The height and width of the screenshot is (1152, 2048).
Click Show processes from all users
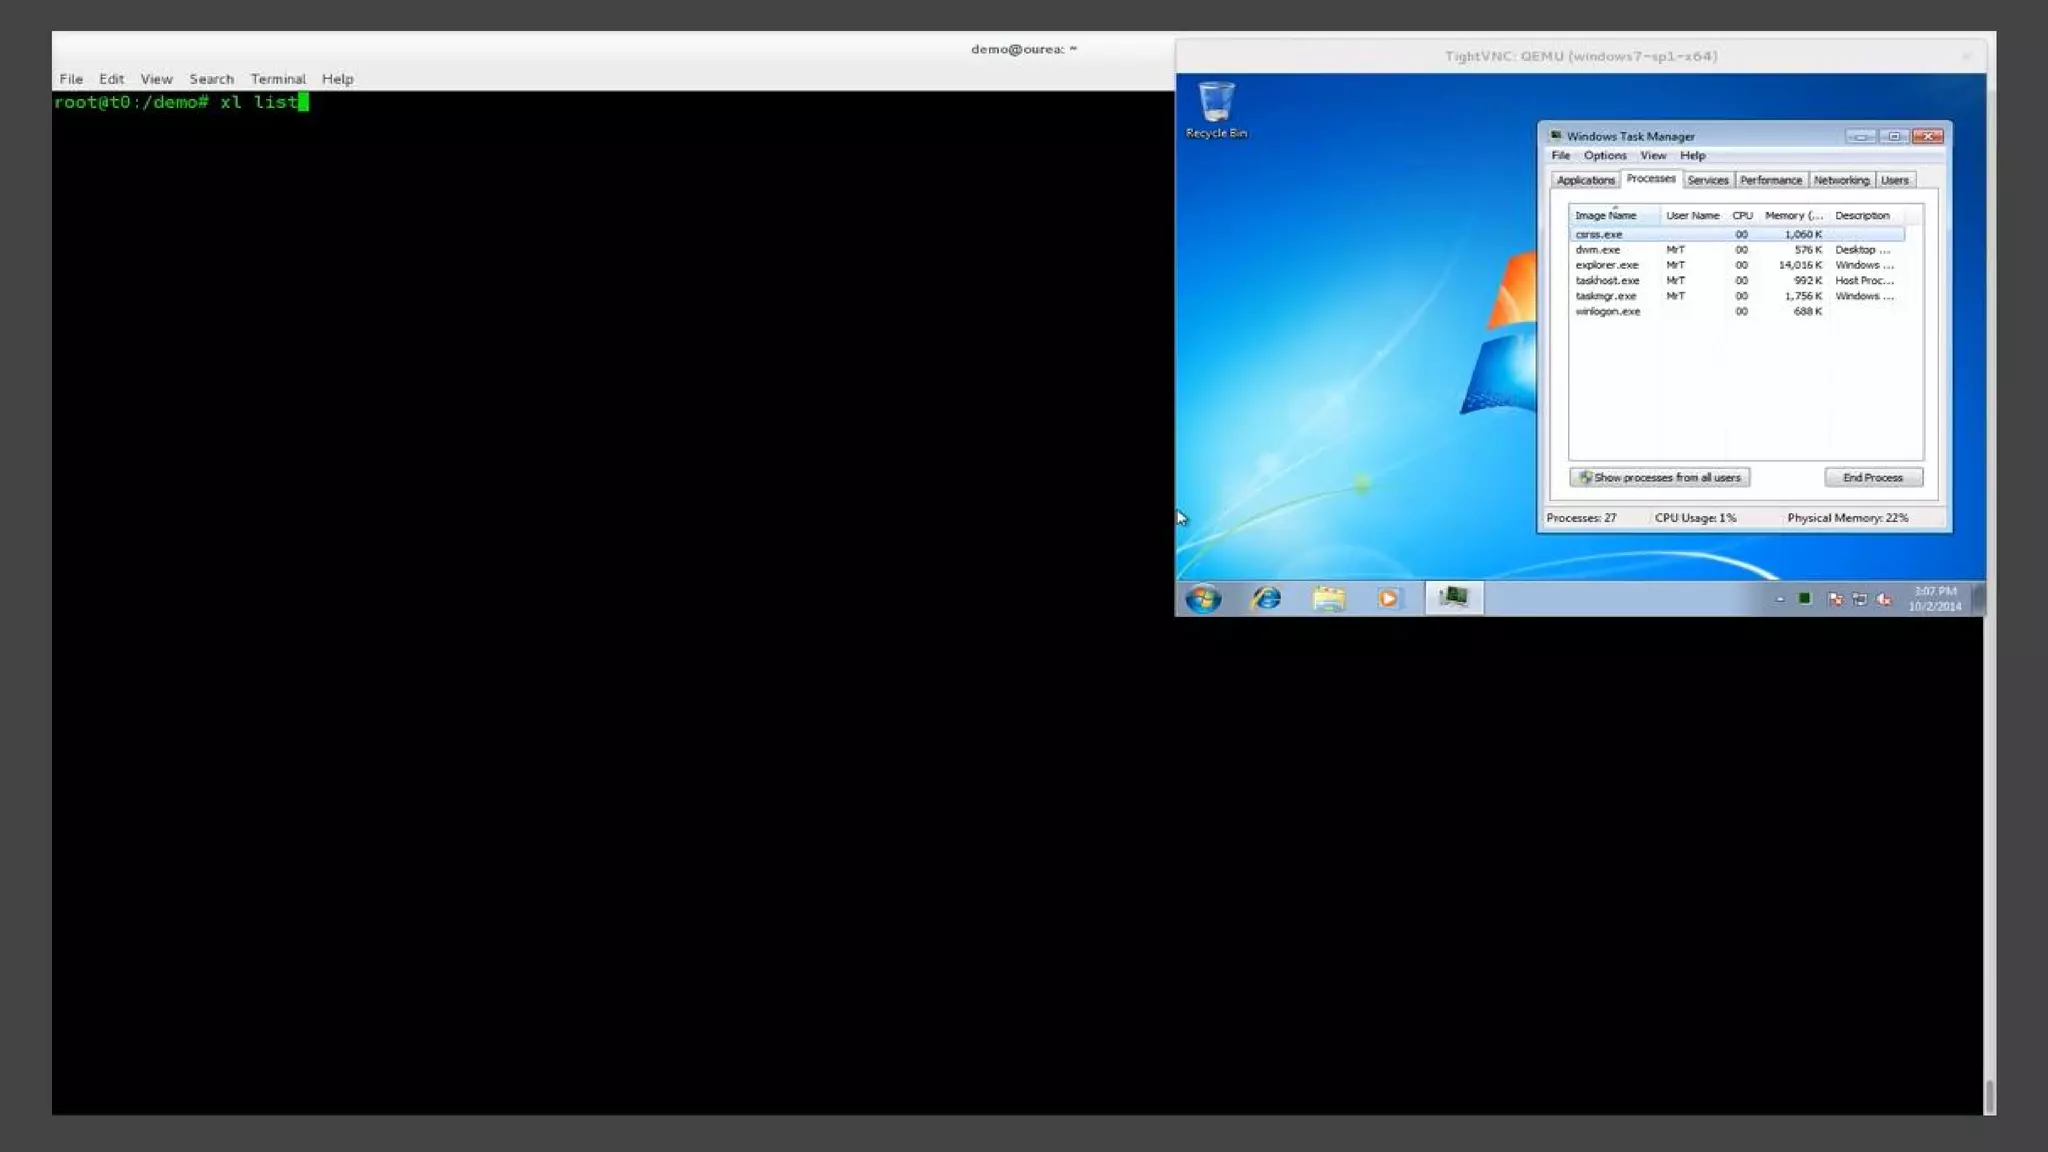[1659, 477]
